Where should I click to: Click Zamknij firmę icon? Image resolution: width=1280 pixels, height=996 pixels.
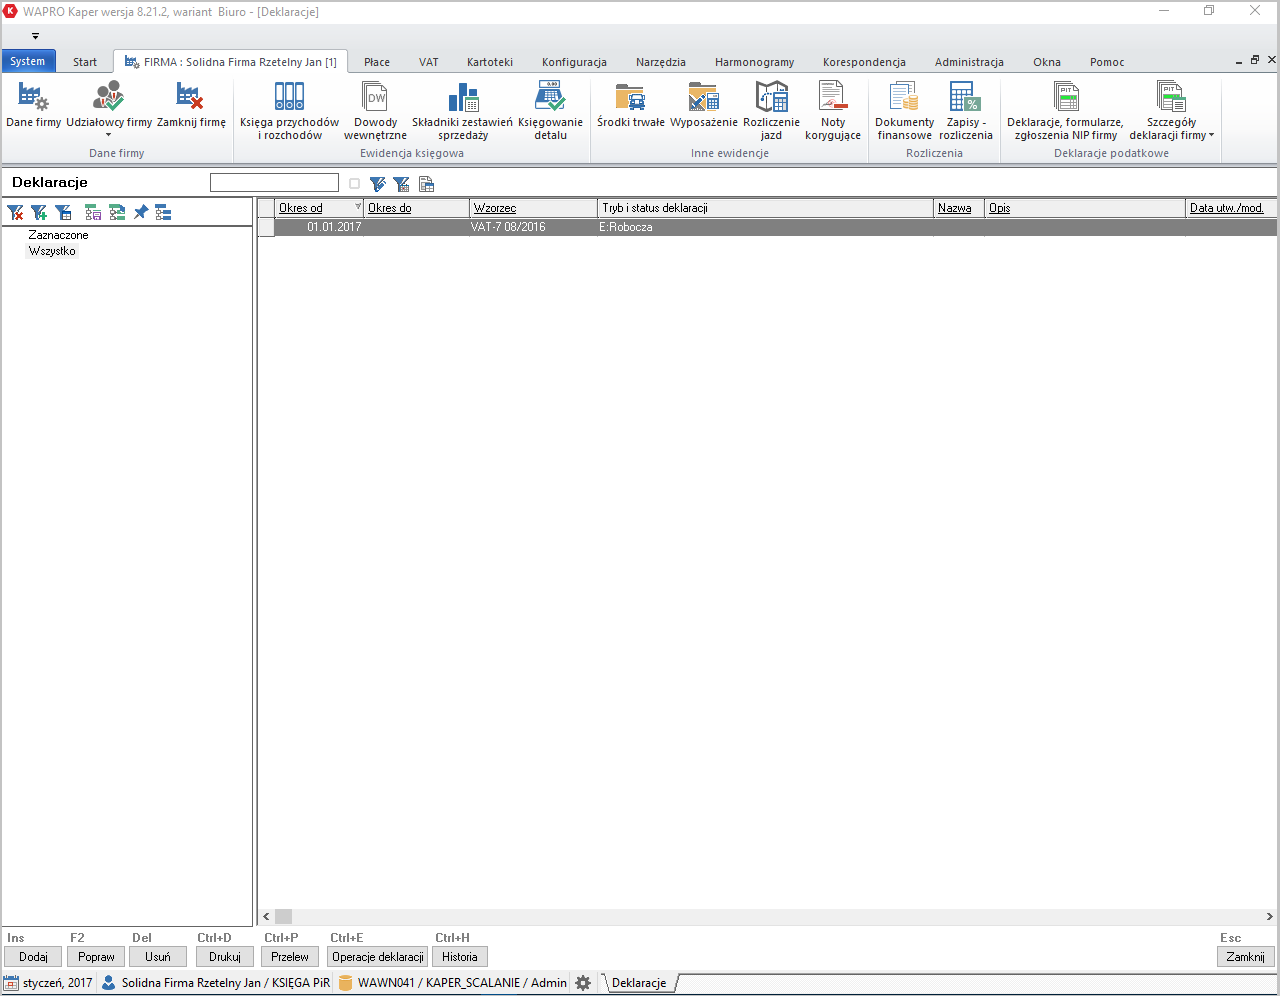pos(190,97)
